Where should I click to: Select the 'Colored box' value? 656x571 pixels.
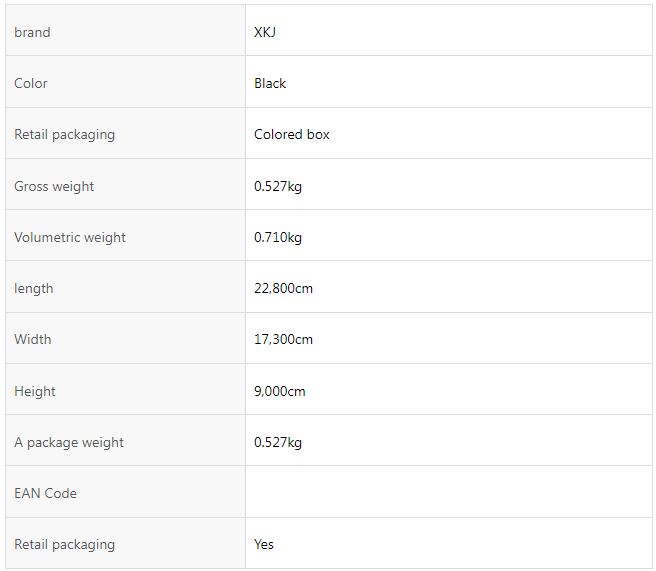tap(292, 134)
